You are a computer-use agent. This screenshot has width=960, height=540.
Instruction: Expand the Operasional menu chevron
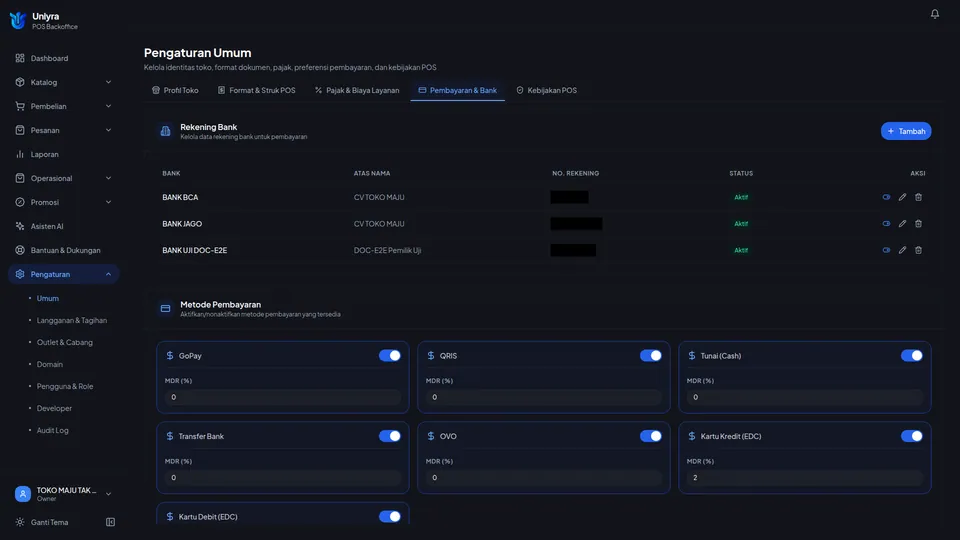coord(108,178)
